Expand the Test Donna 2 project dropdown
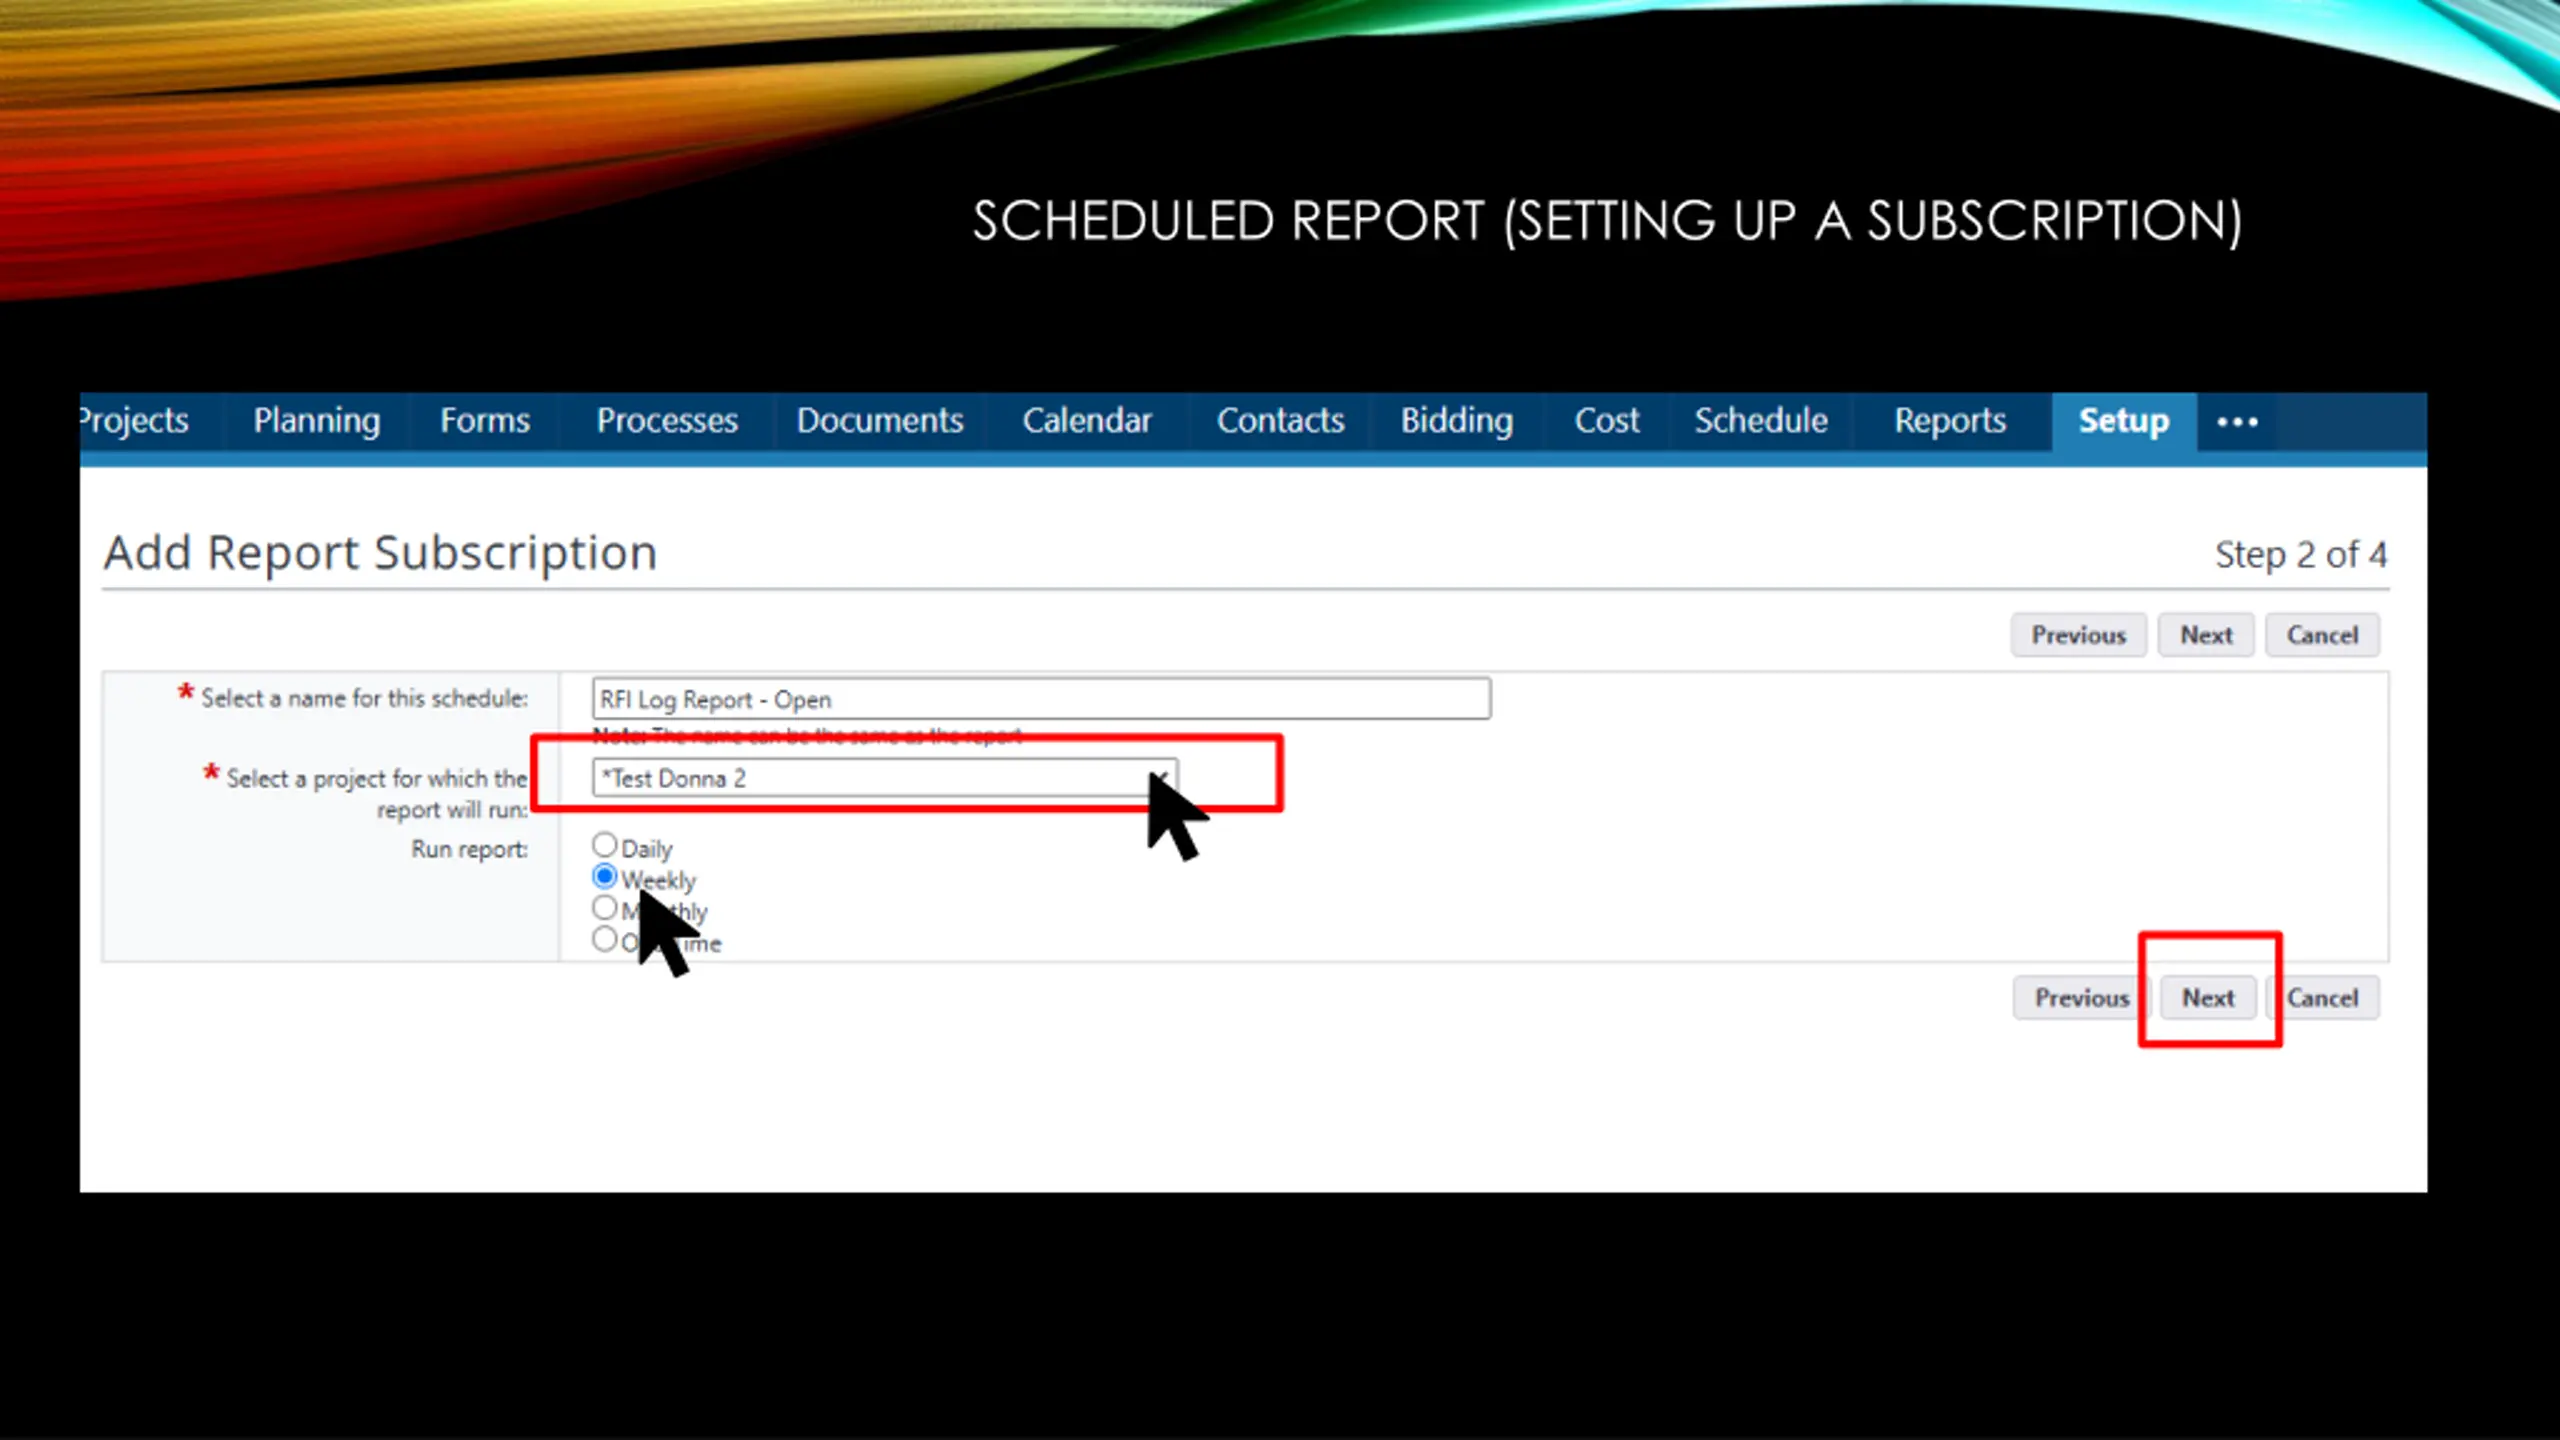This screenshot has height=1440, width=2560. coord(884,778)
